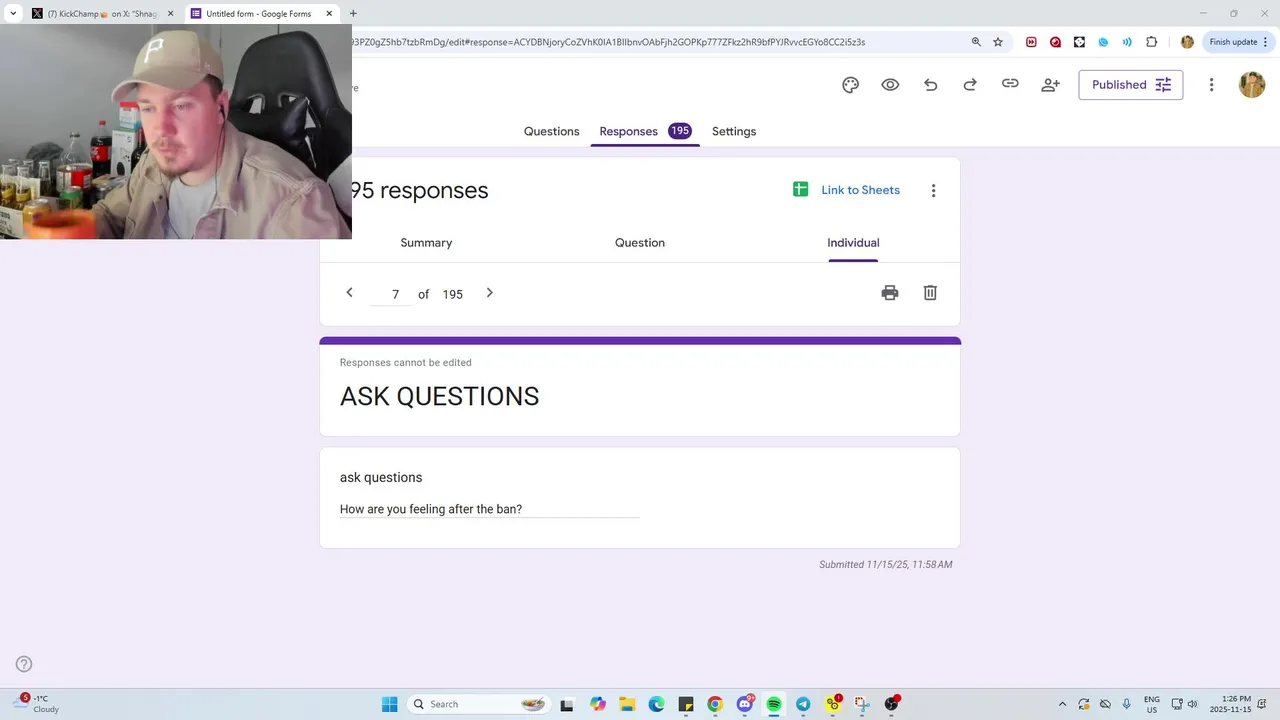Open the Chrome tab search dropdown arrow
Screen dimensions: 1280x720
click(x=13, y=14)
